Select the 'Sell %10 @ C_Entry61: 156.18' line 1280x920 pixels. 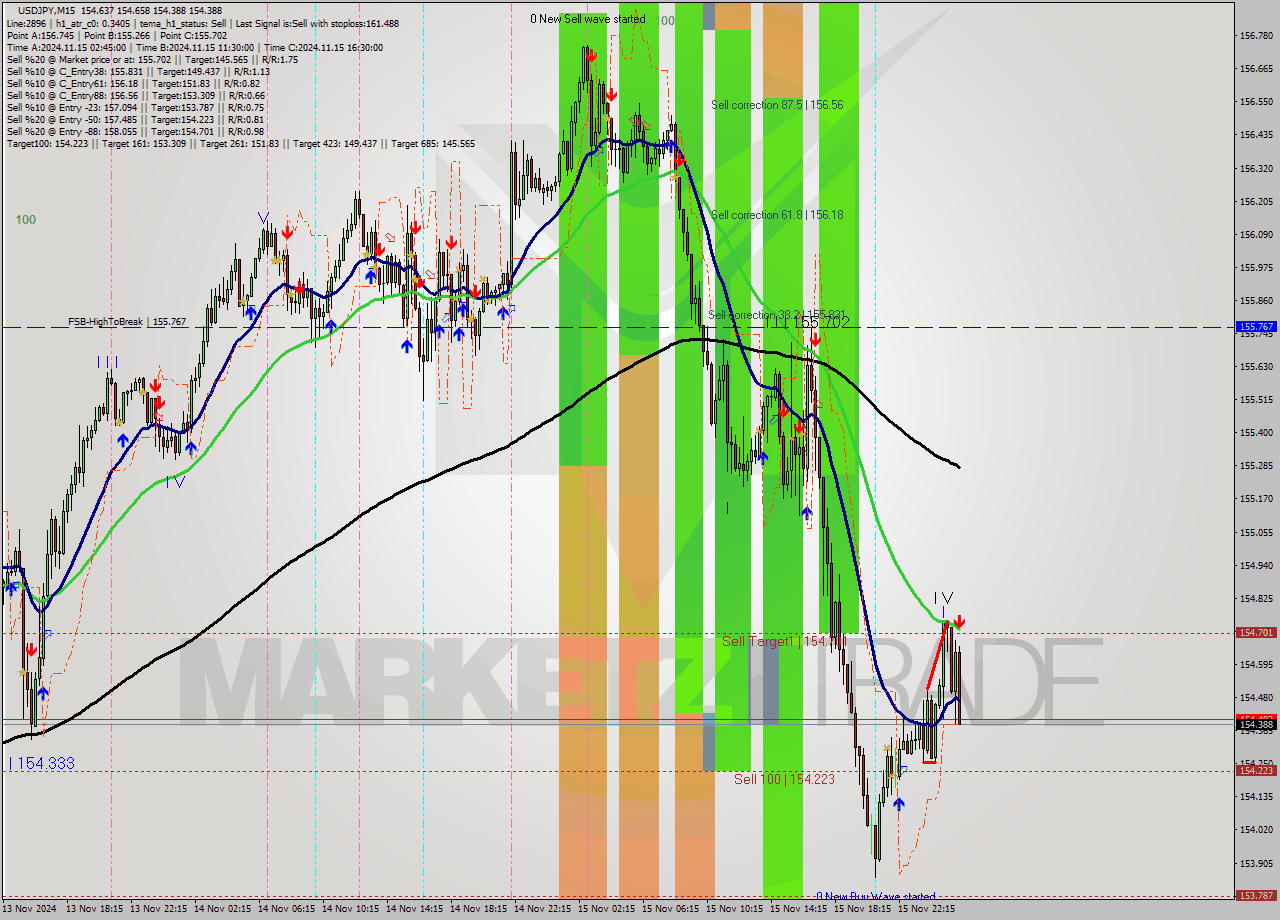[x=133, y=83]
